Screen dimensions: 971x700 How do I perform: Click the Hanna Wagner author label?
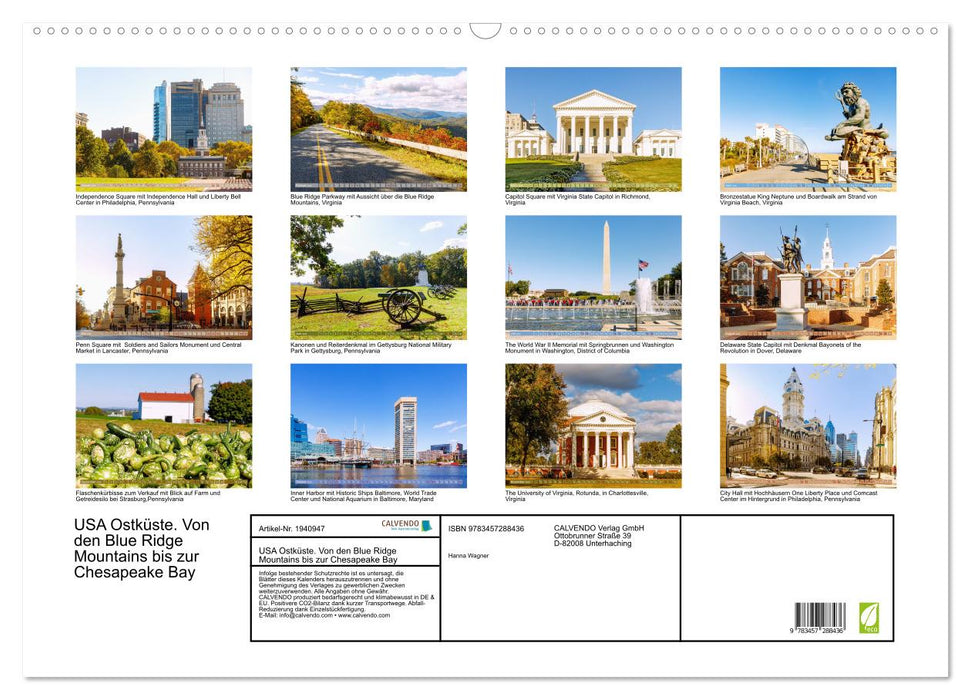click(x=470, y=556)
